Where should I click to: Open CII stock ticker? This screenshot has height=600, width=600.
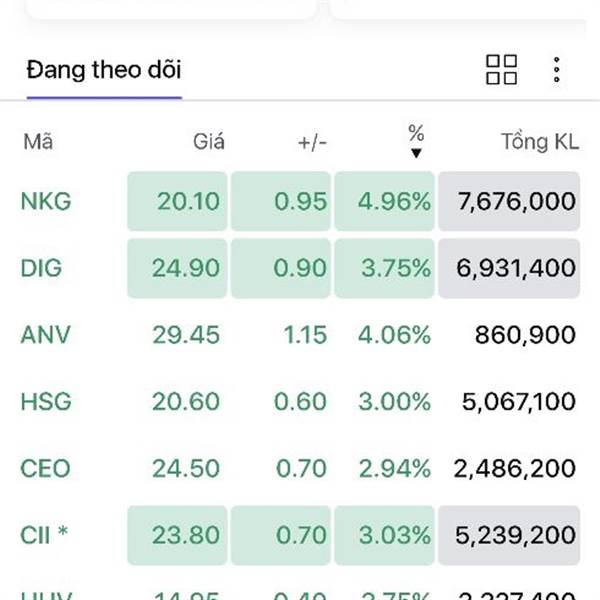tap(44, 535)
